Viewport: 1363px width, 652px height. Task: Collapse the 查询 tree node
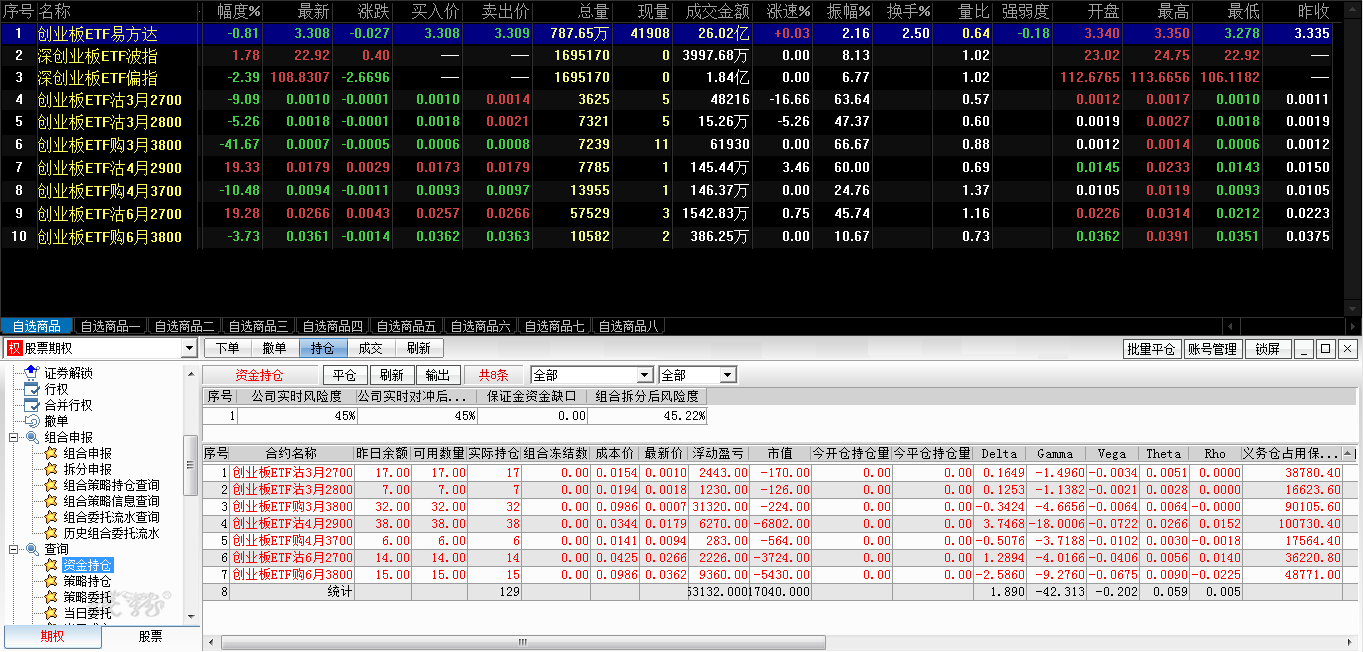click(14, 549)
